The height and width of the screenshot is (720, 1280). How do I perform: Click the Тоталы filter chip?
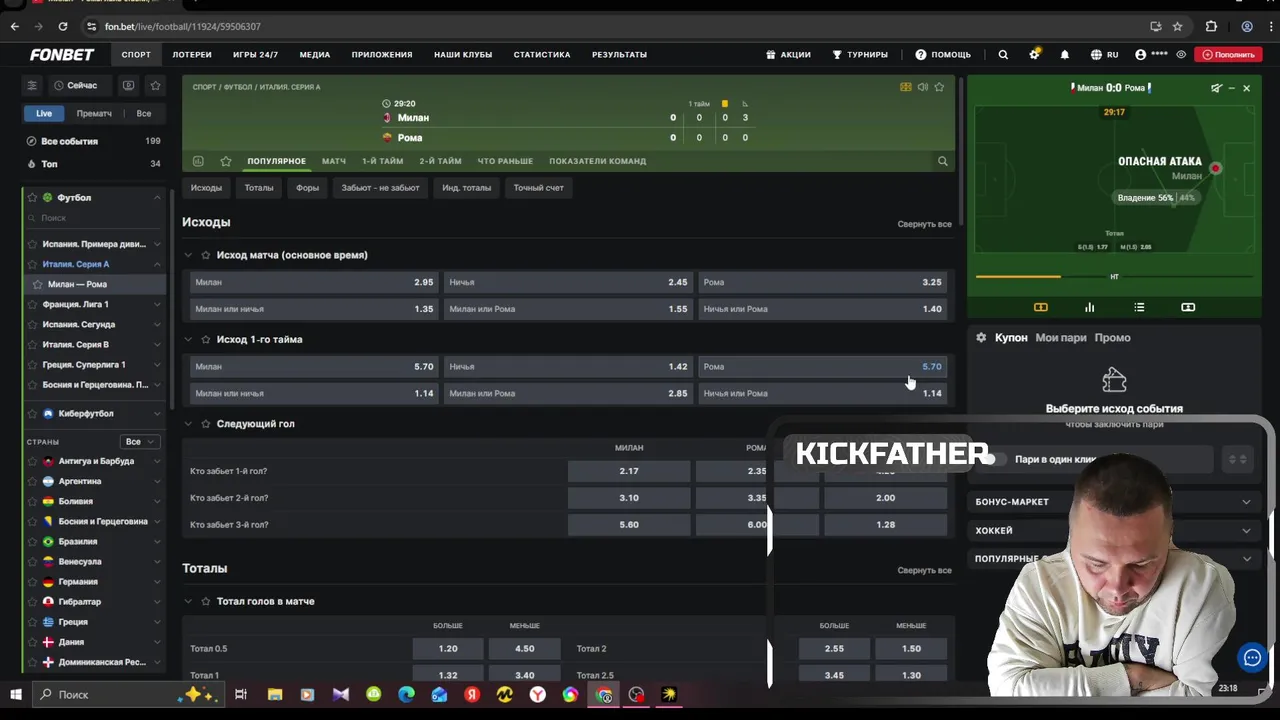(259, 188)
